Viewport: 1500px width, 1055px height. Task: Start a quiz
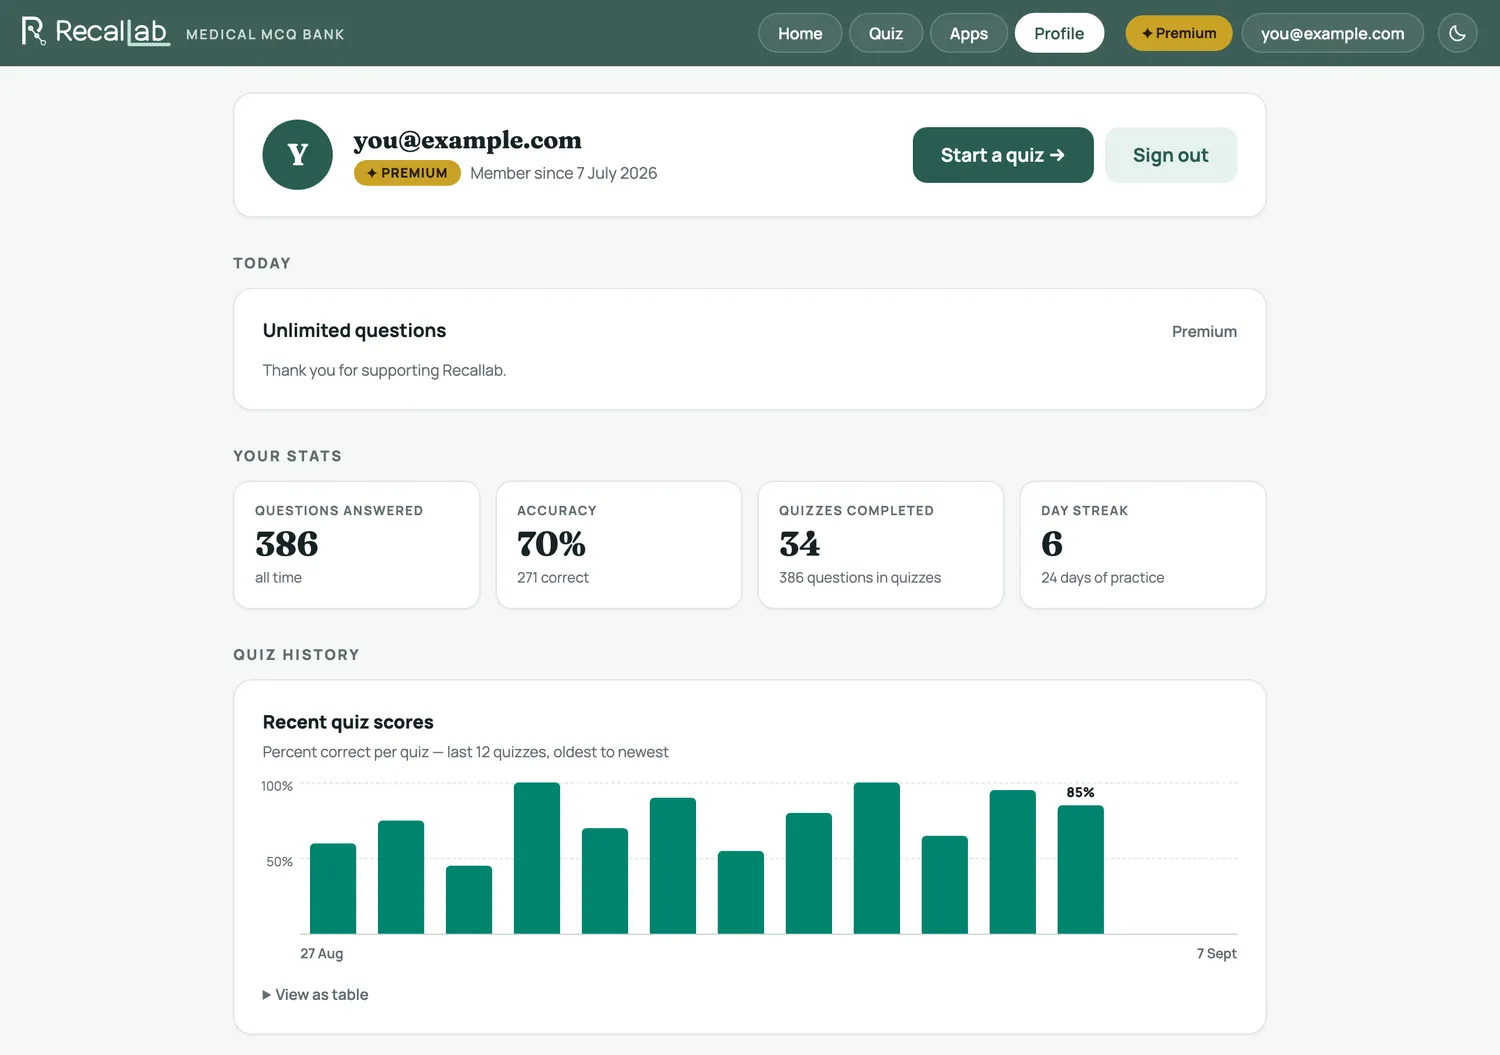pyautogui.click(x=1003, y=155)
